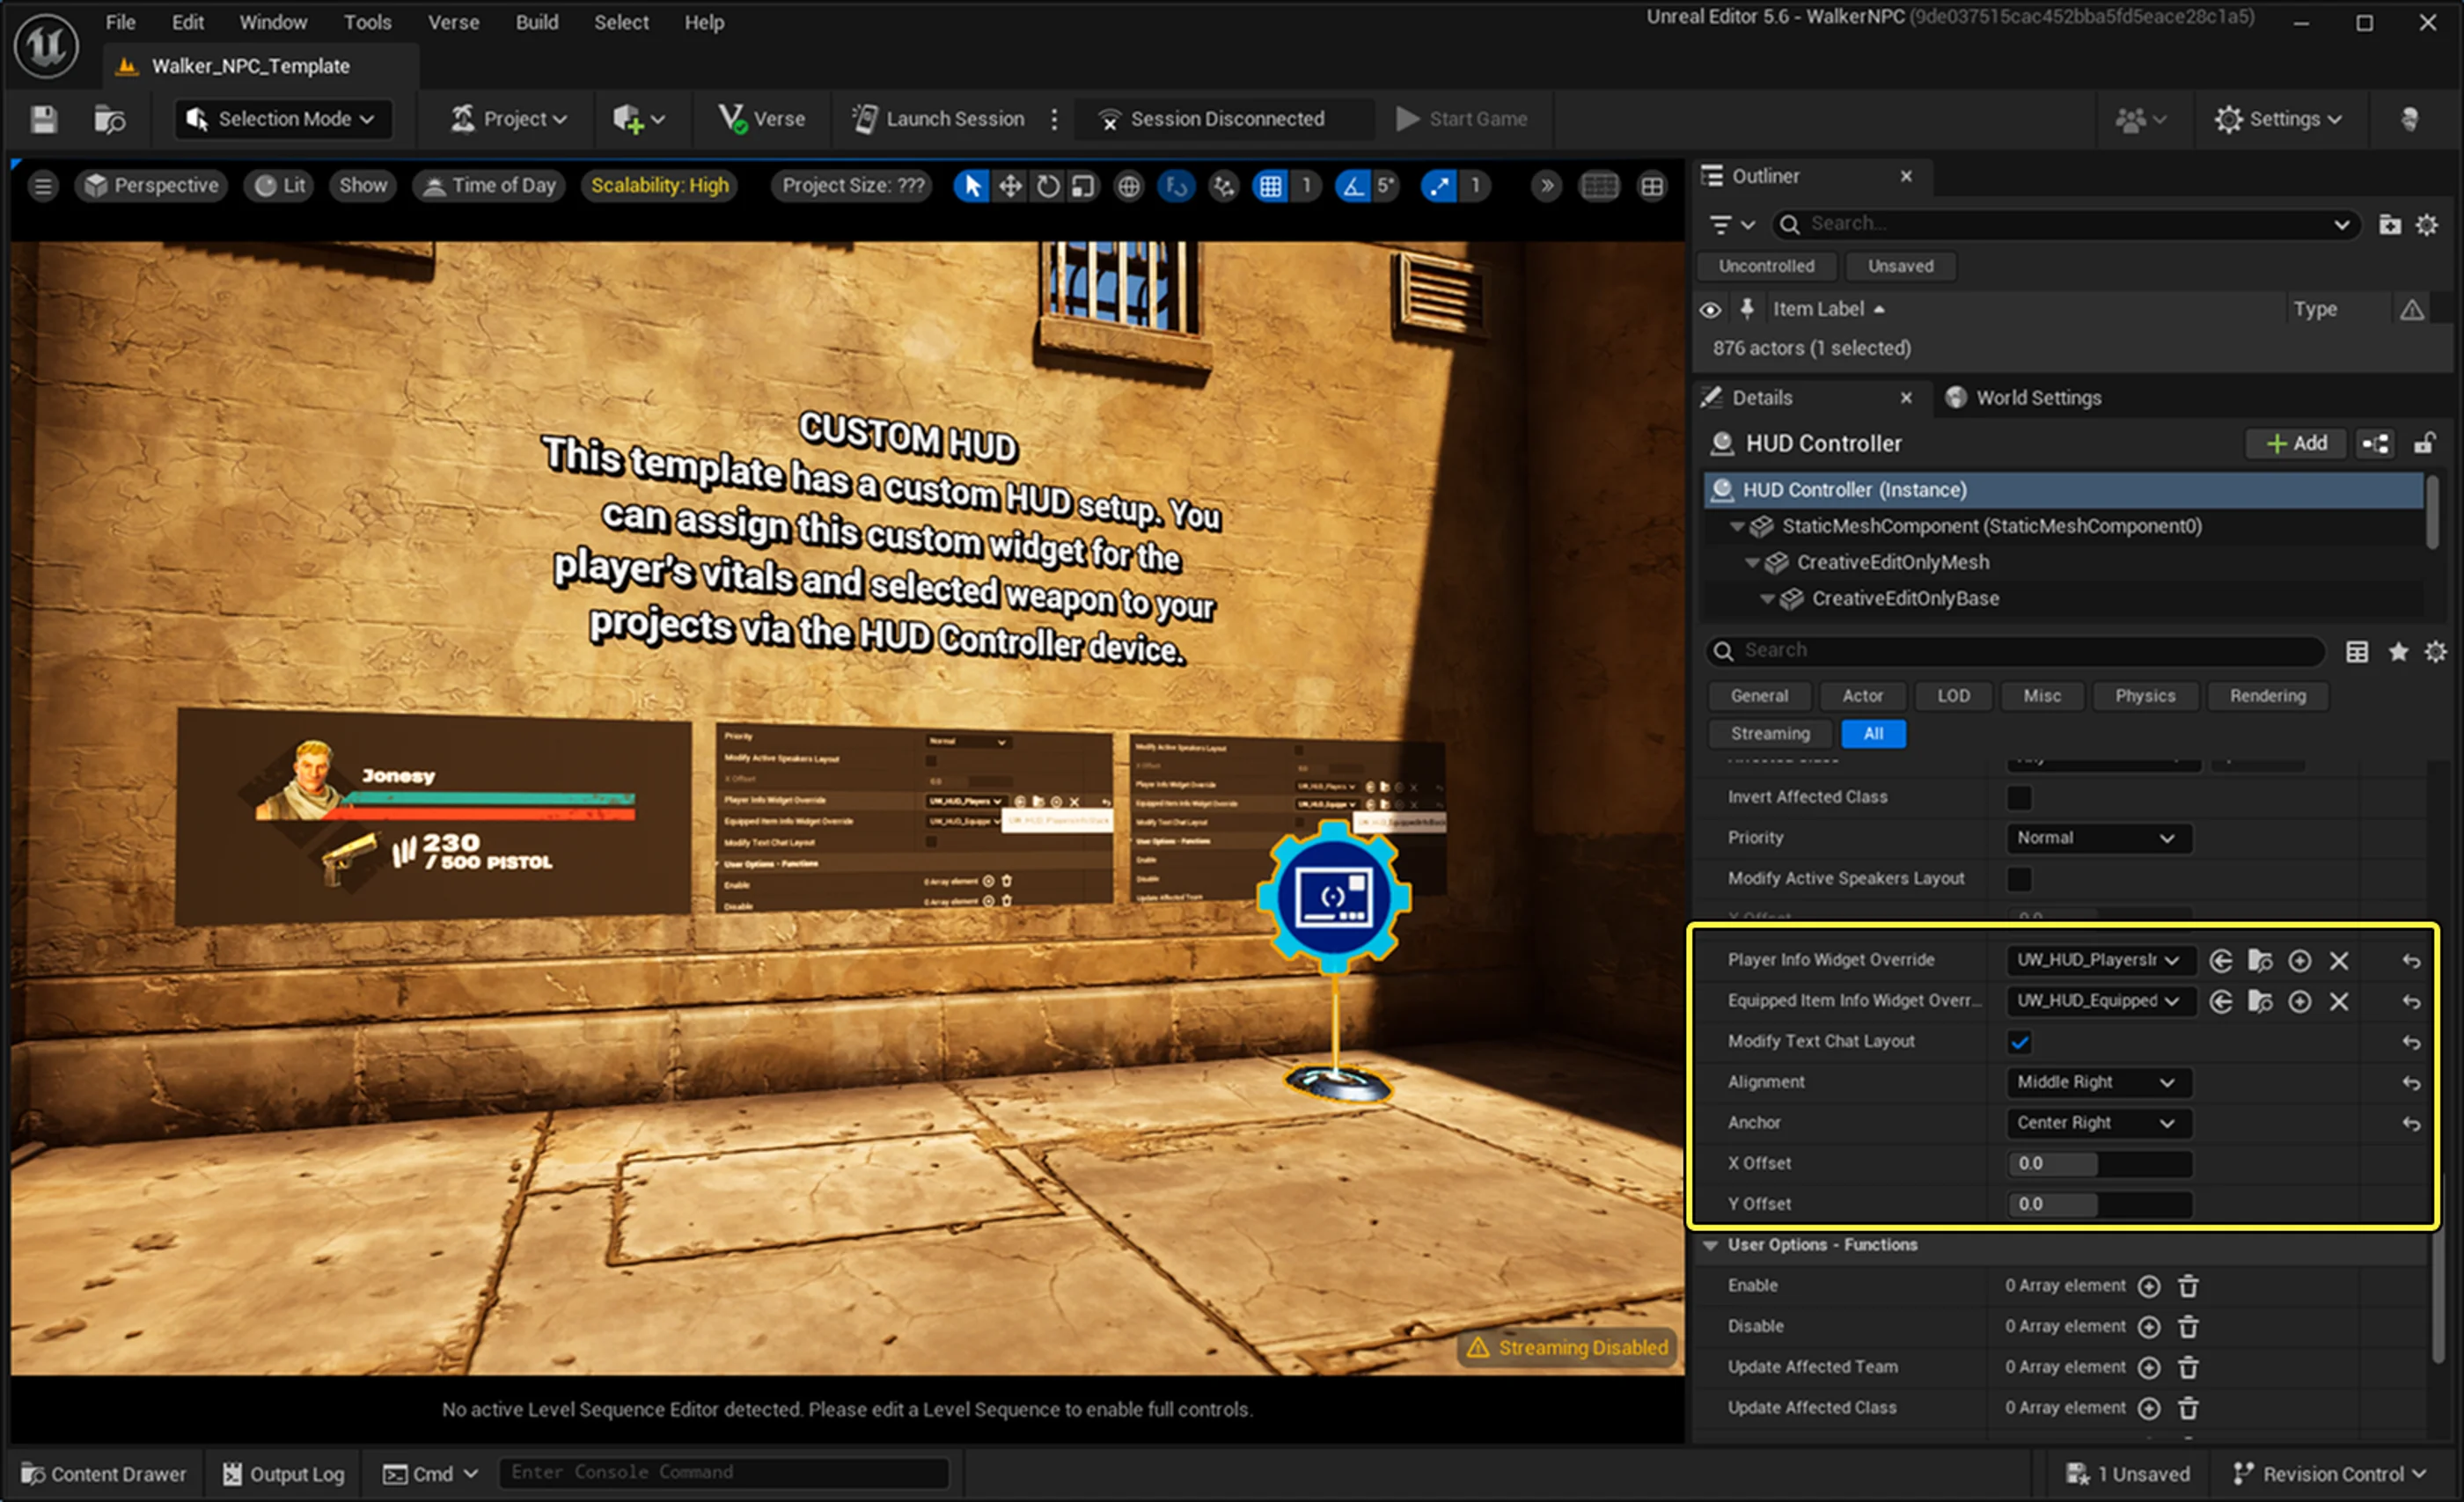Screen dimensions: 2464x1502
Task: Delete all elements in Disable array
Action: click(x=2188, y=1327)
